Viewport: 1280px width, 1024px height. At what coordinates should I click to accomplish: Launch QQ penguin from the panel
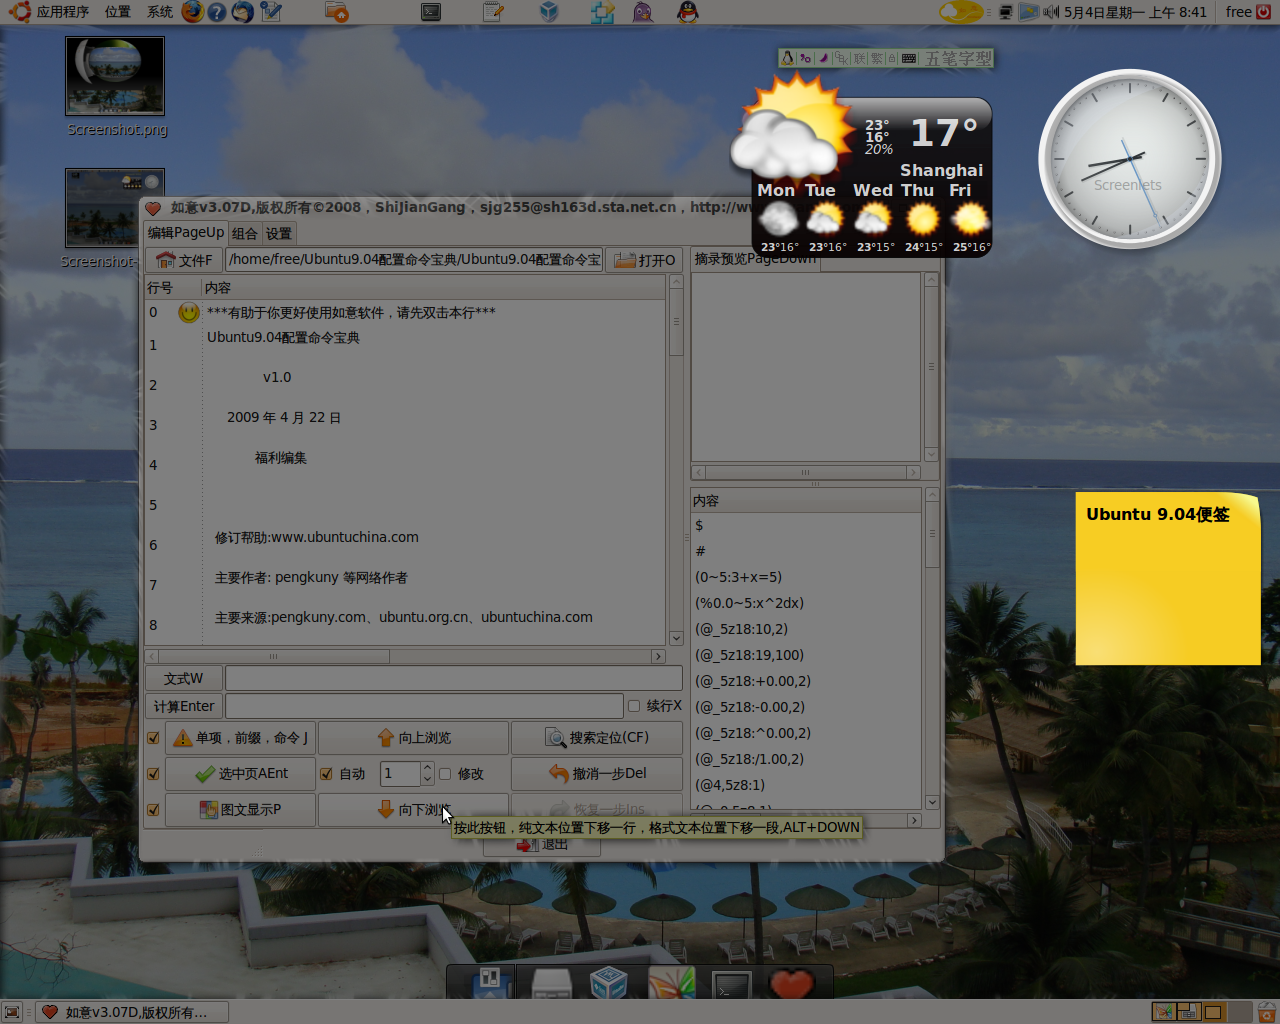coord(688,12)
